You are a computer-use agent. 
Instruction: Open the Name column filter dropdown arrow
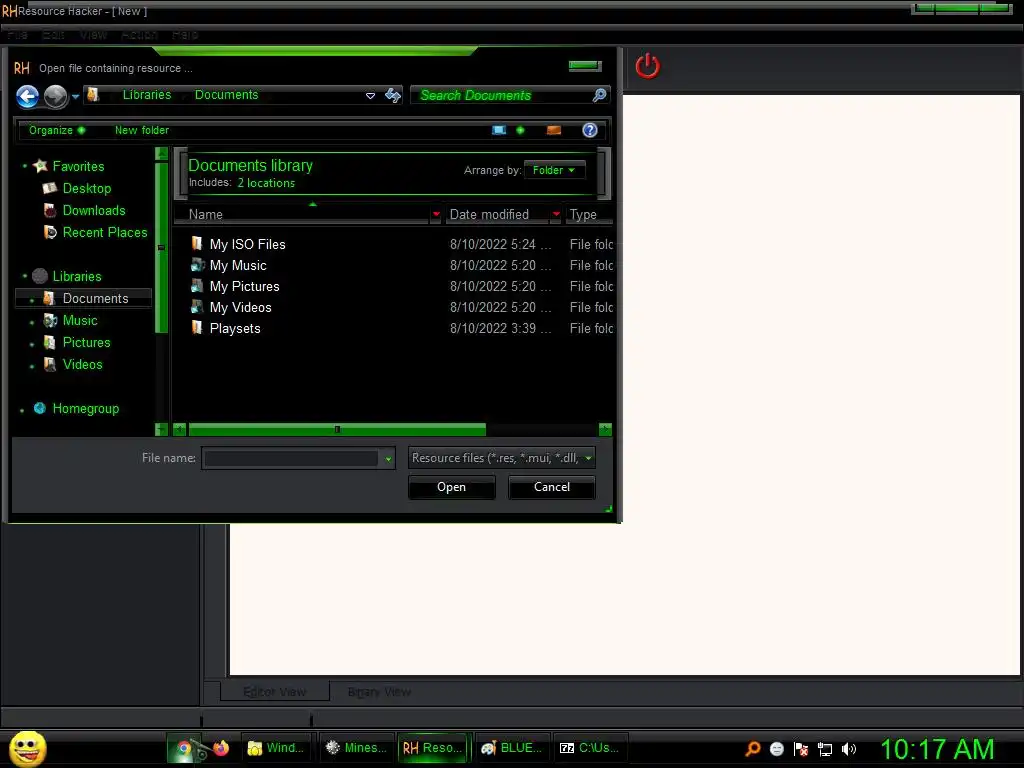(x=436, y=214)
